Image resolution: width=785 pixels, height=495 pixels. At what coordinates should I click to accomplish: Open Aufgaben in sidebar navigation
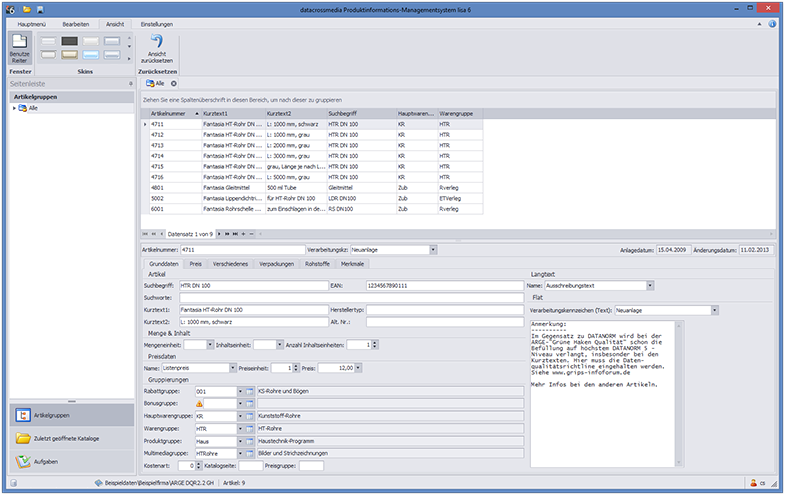coord(72,461)
